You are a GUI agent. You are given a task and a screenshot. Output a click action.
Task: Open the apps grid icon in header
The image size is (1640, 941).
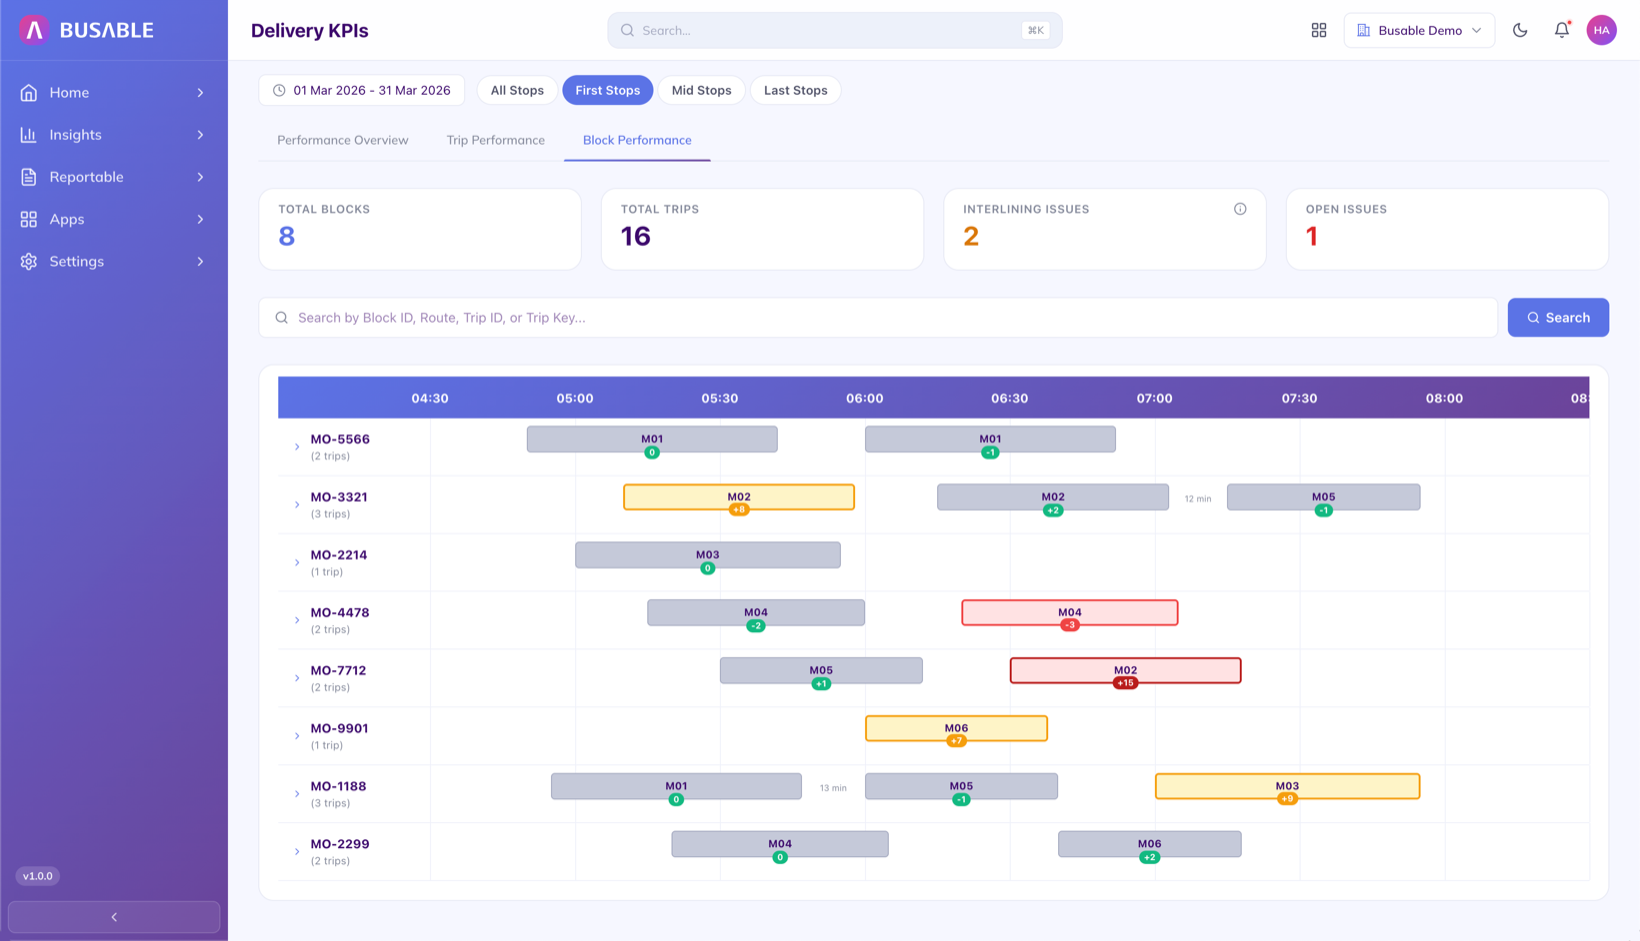point(1319,30)
